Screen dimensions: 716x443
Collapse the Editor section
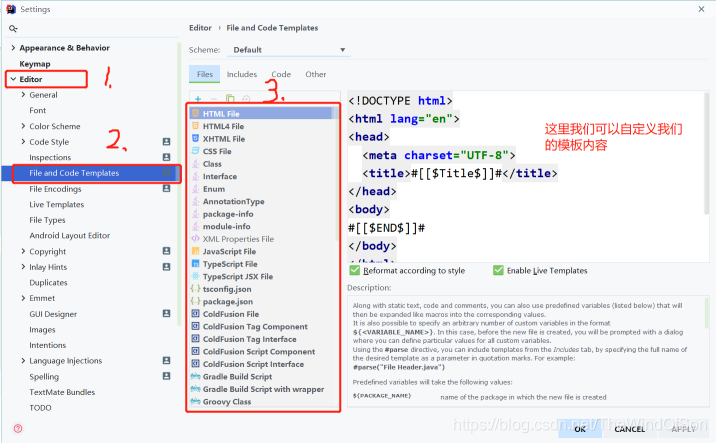click(13, 79)
